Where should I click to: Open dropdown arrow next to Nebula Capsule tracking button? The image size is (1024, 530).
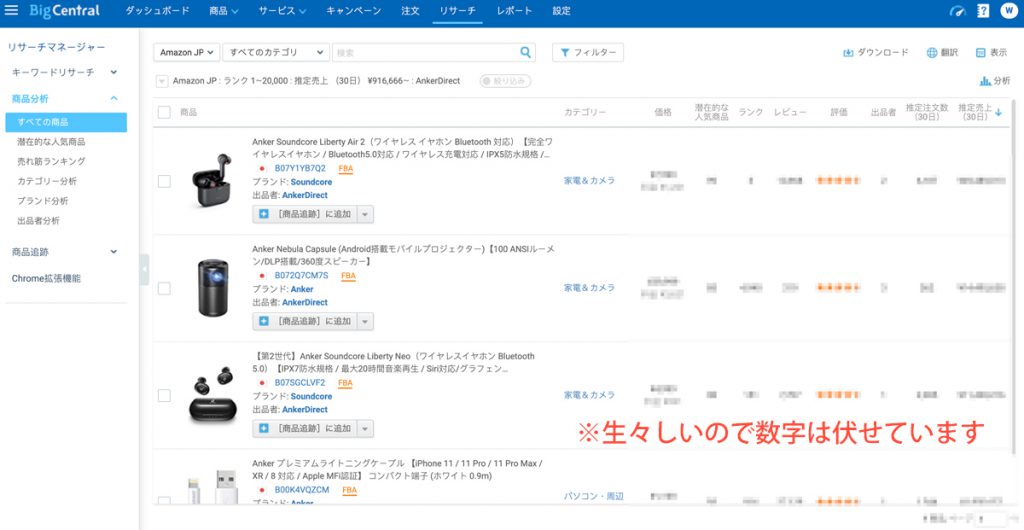pyautogui.click(x=366, y=321)
